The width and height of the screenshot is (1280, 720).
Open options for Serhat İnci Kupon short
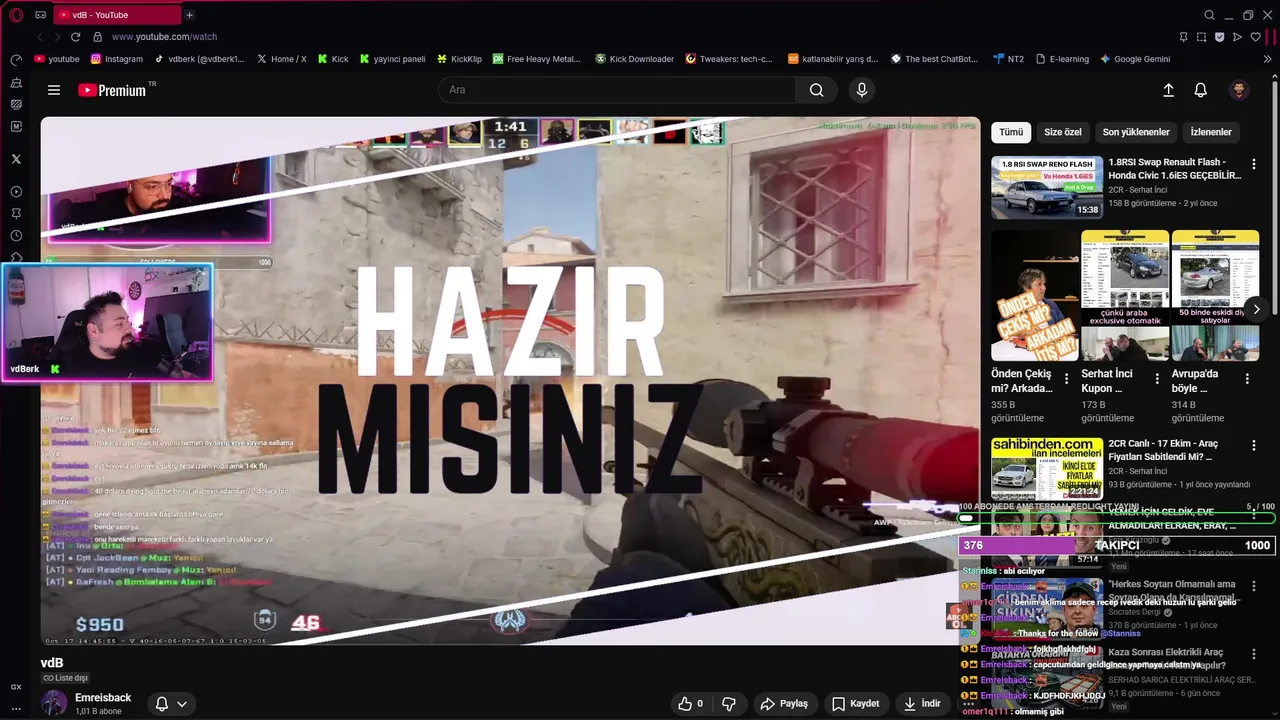(1157, 379)
